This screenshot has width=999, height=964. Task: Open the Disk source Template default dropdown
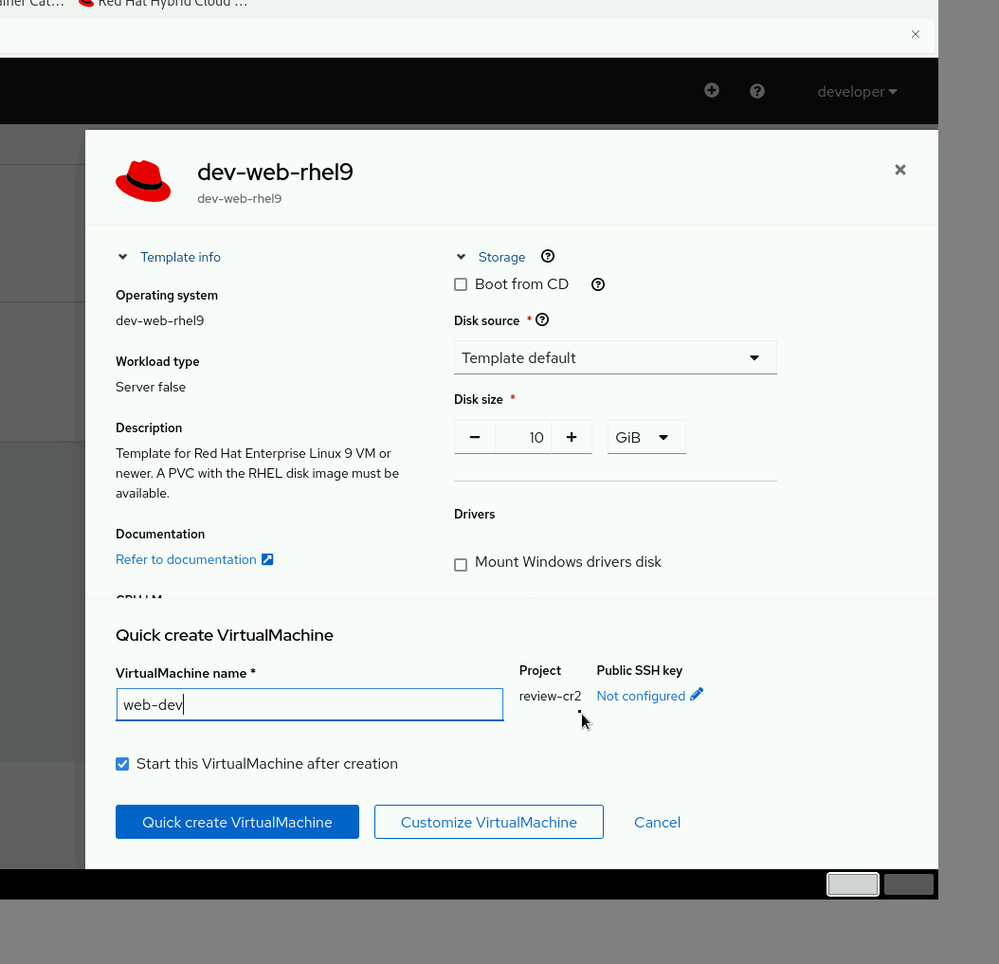[615, 358]
